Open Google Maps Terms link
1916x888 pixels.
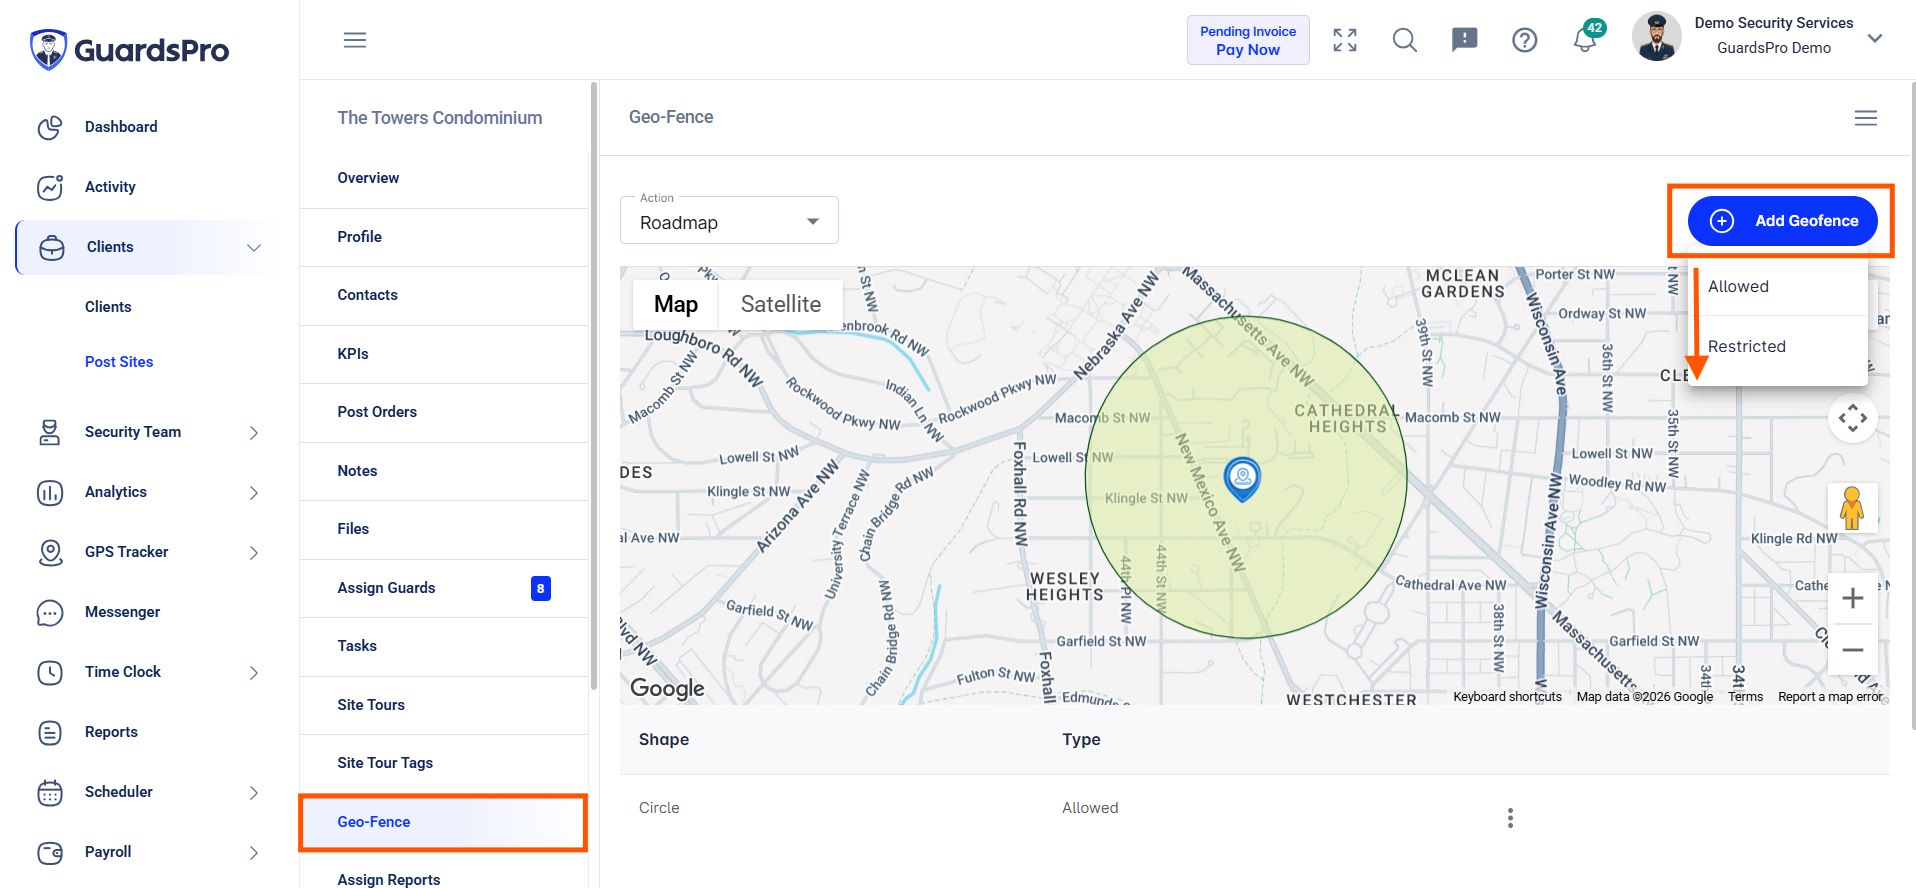pos(1746,697)
